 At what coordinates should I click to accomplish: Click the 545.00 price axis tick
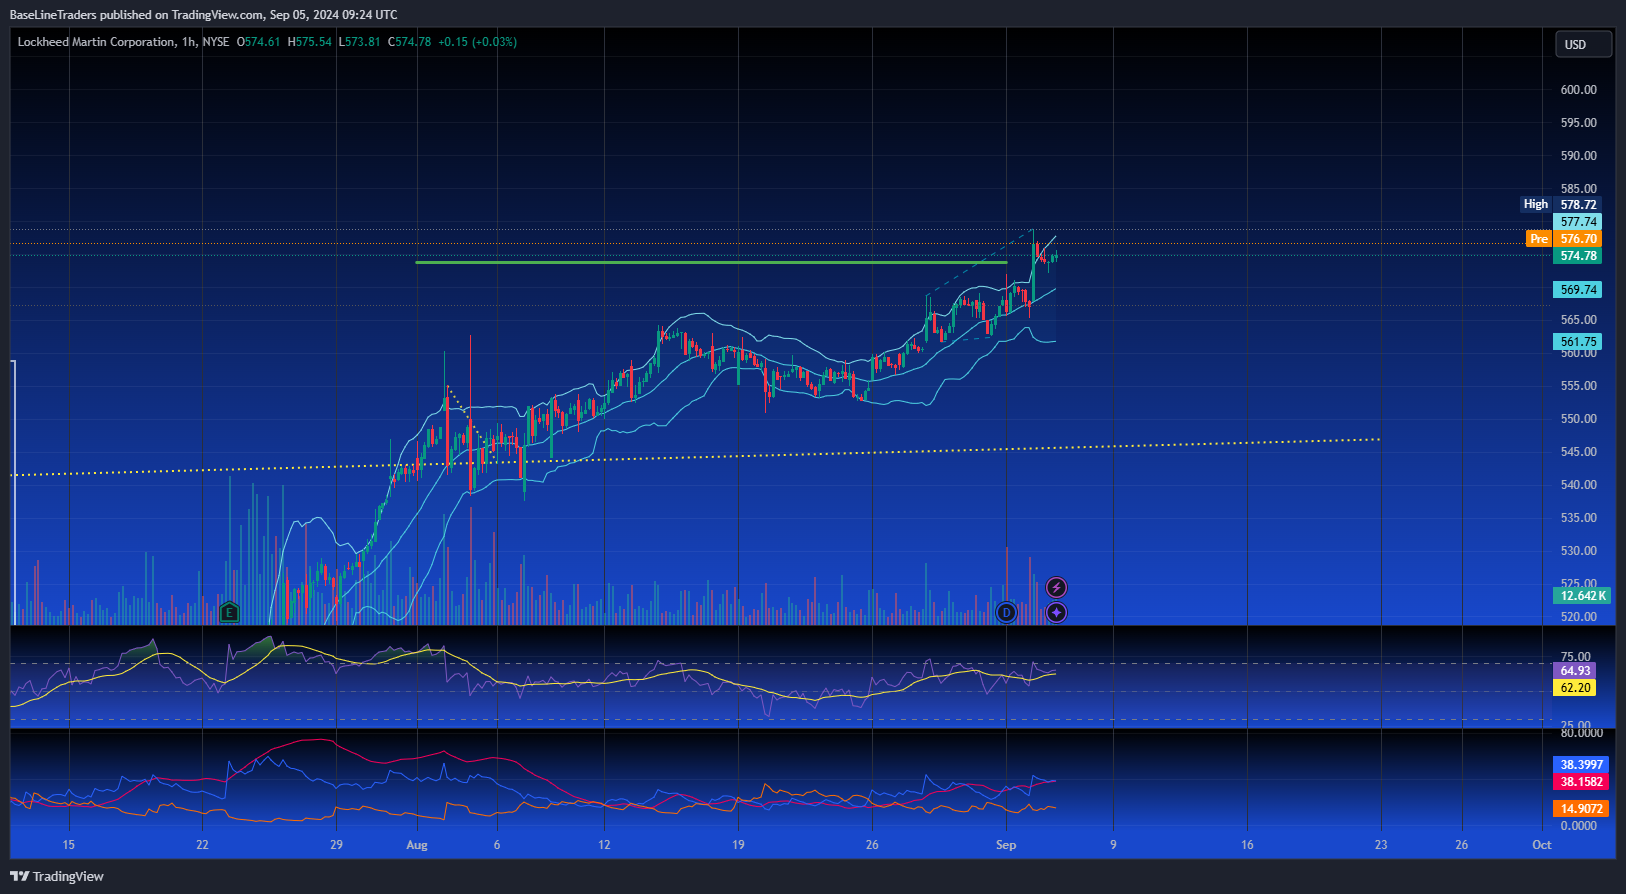(x=1578, y=452)
